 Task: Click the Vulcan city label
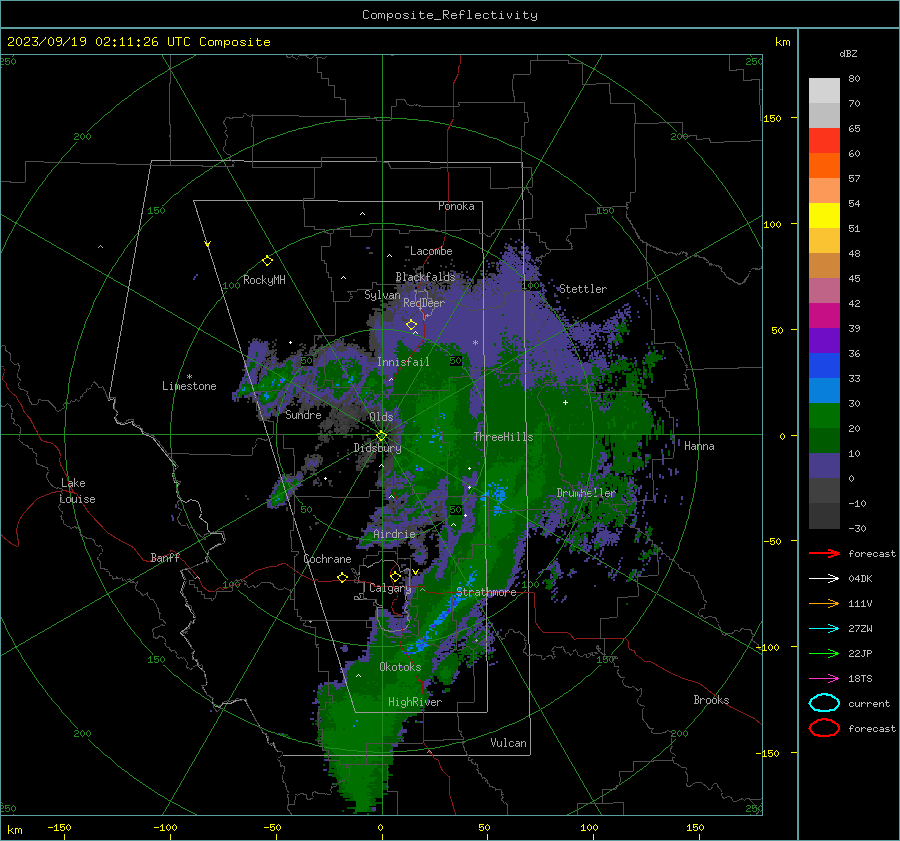[x=508, y=743]
